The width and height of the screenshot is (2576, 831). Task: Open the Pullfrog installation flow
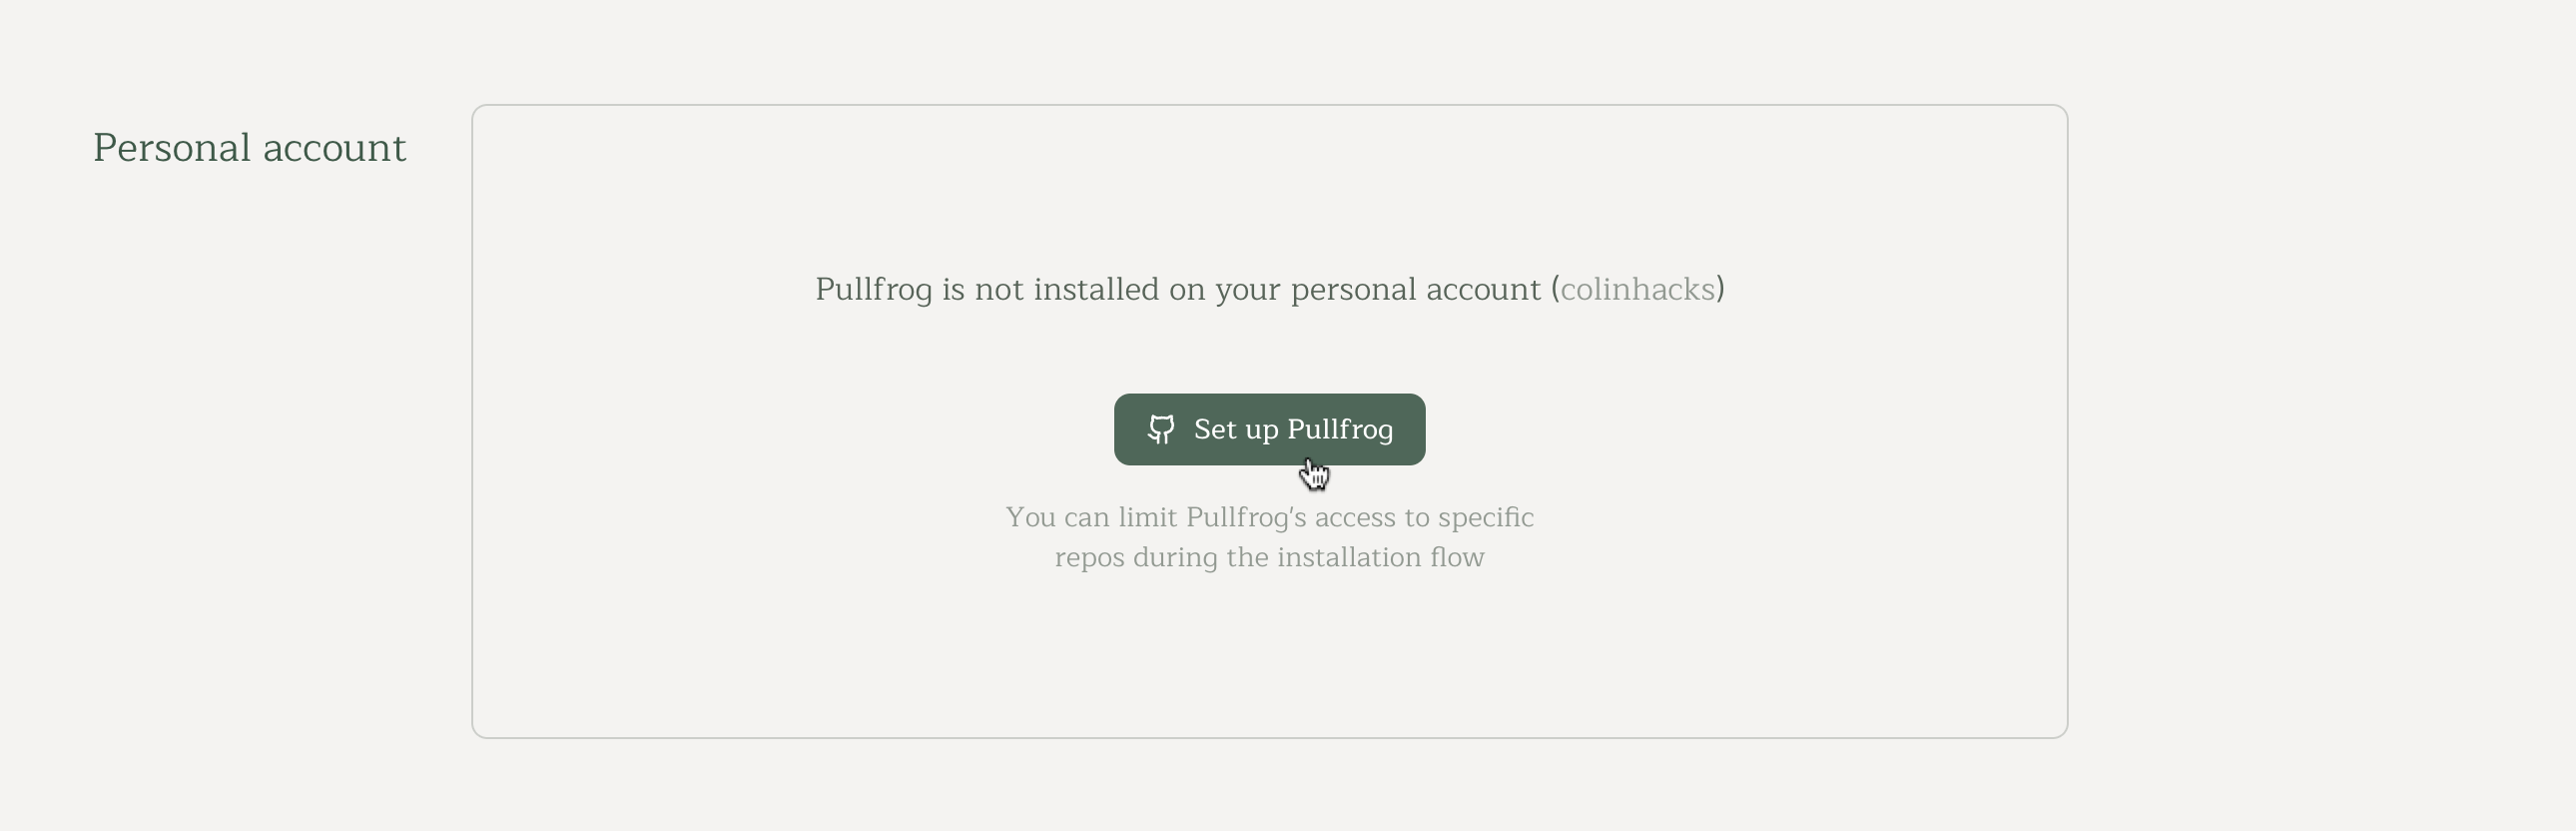[1269, 430]
